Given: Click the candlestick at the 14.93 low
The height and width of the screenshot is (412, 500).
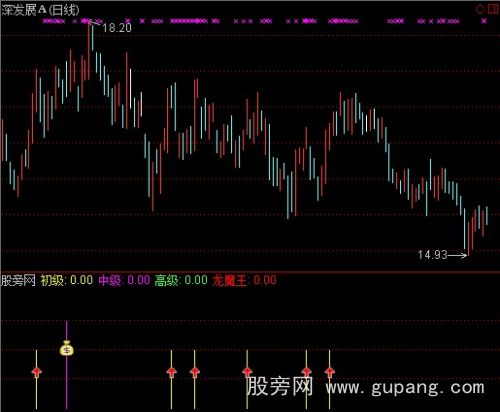Looking at the screenshot, I should [469, 238].
